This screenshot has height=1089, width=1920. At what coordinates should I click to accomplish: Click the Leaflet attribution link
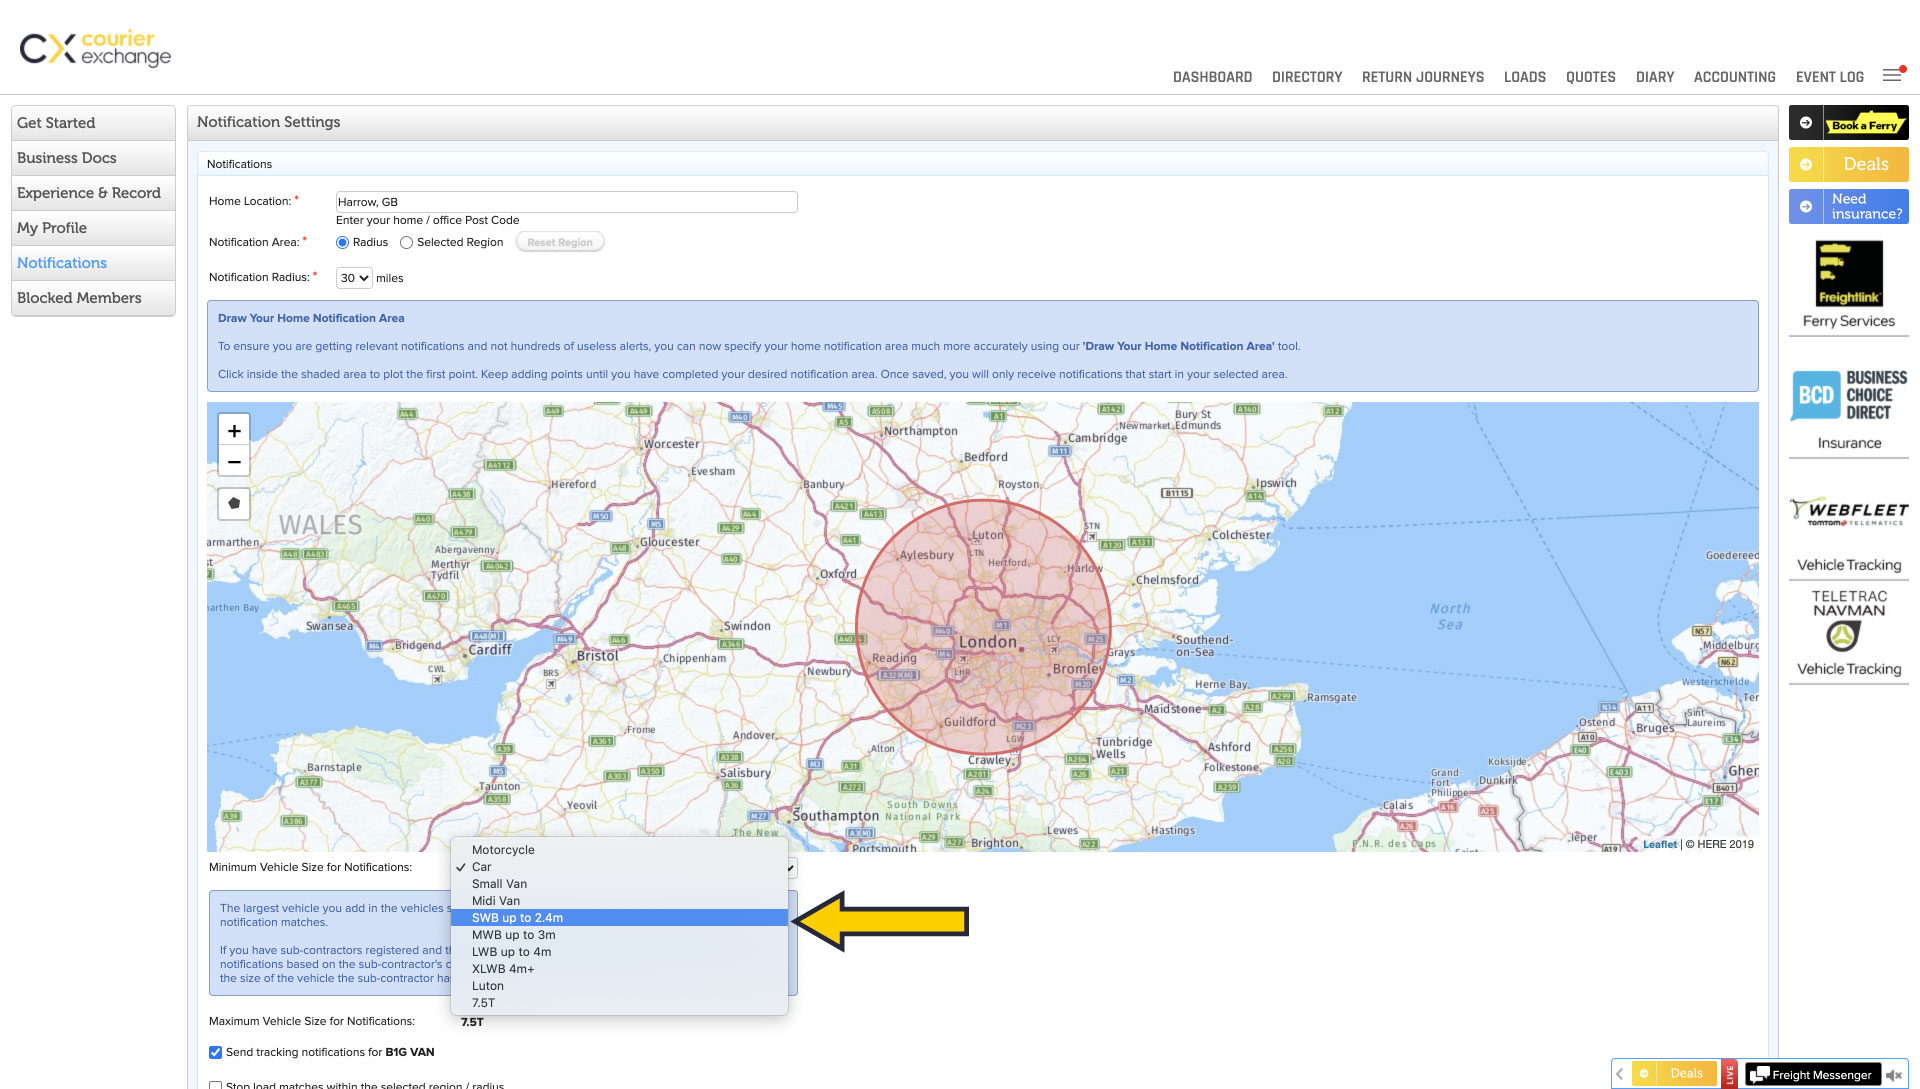(1660, 844)
